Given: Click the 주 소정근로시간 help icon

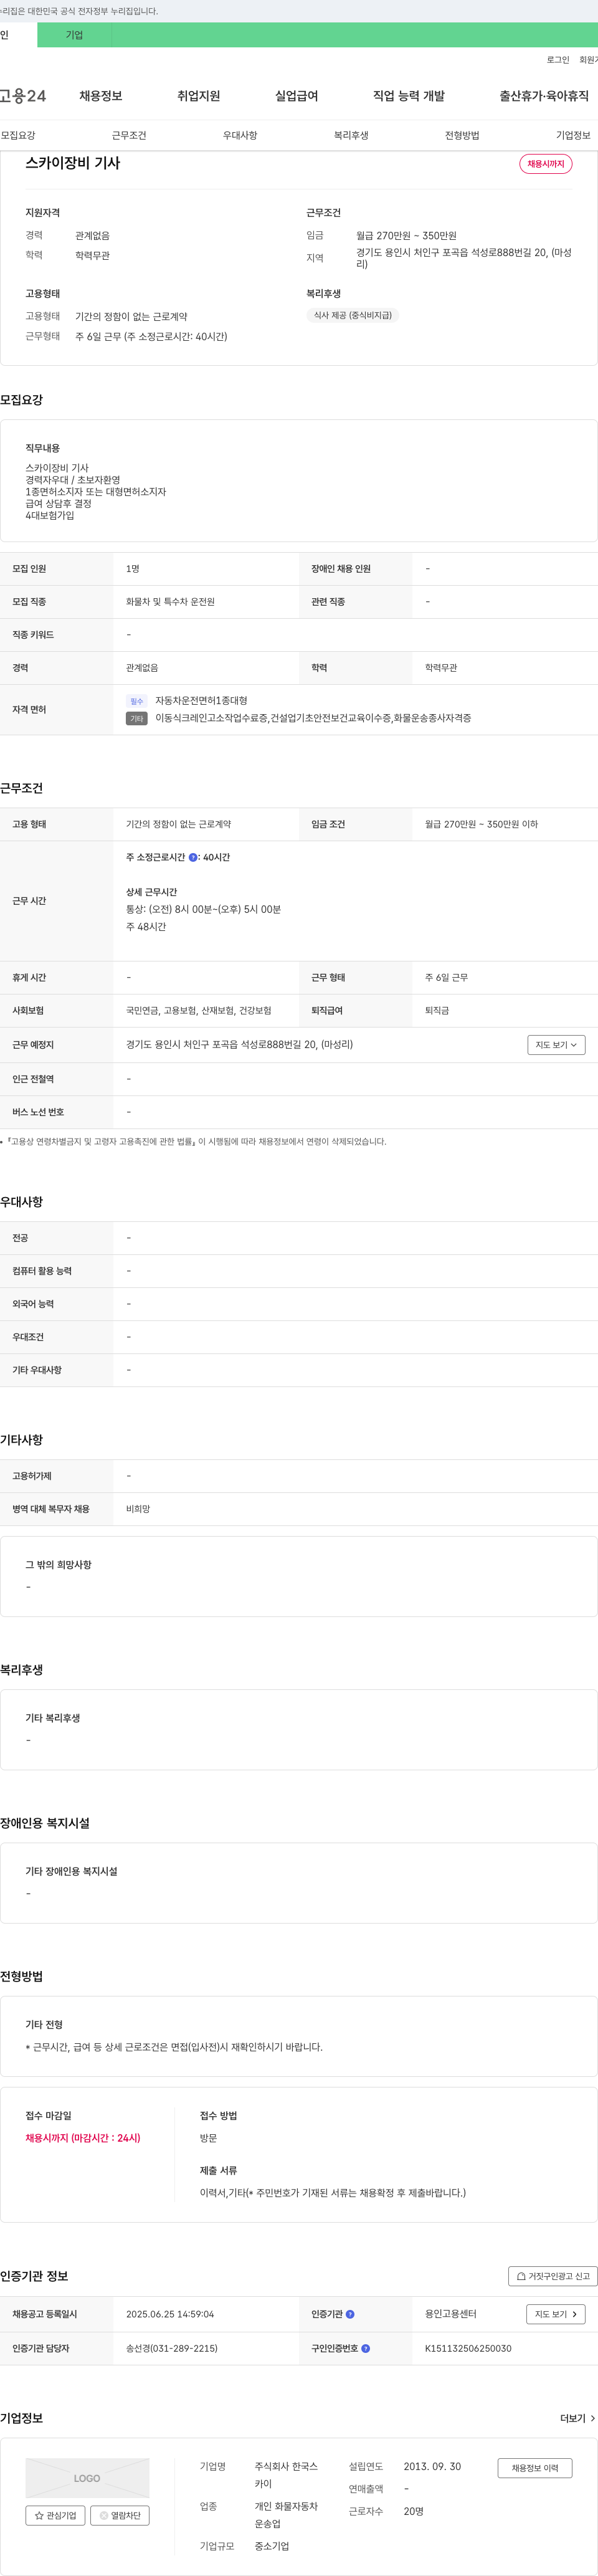Looking at the screenshot, I should pyautogui.click(x=193, y=858).
